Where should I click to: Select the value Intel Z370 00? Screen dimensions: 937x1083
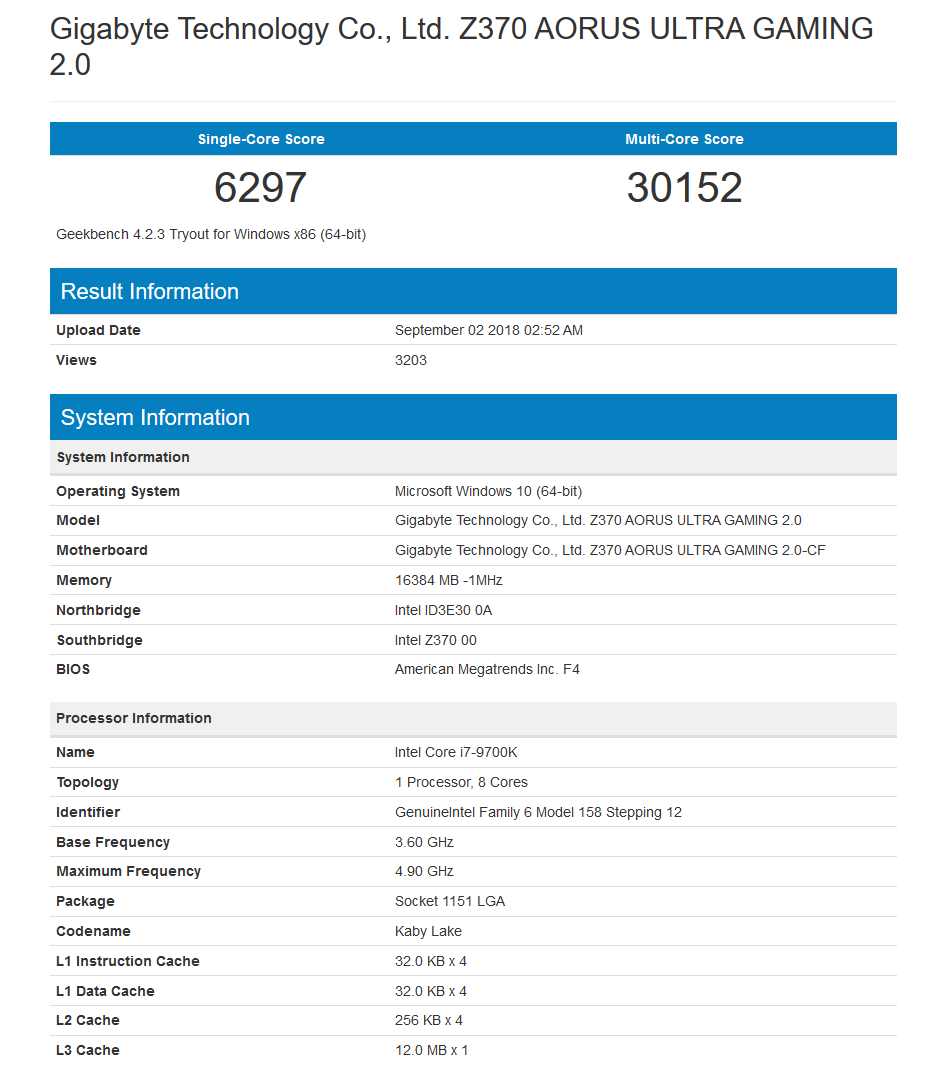(x=436, y=640)
